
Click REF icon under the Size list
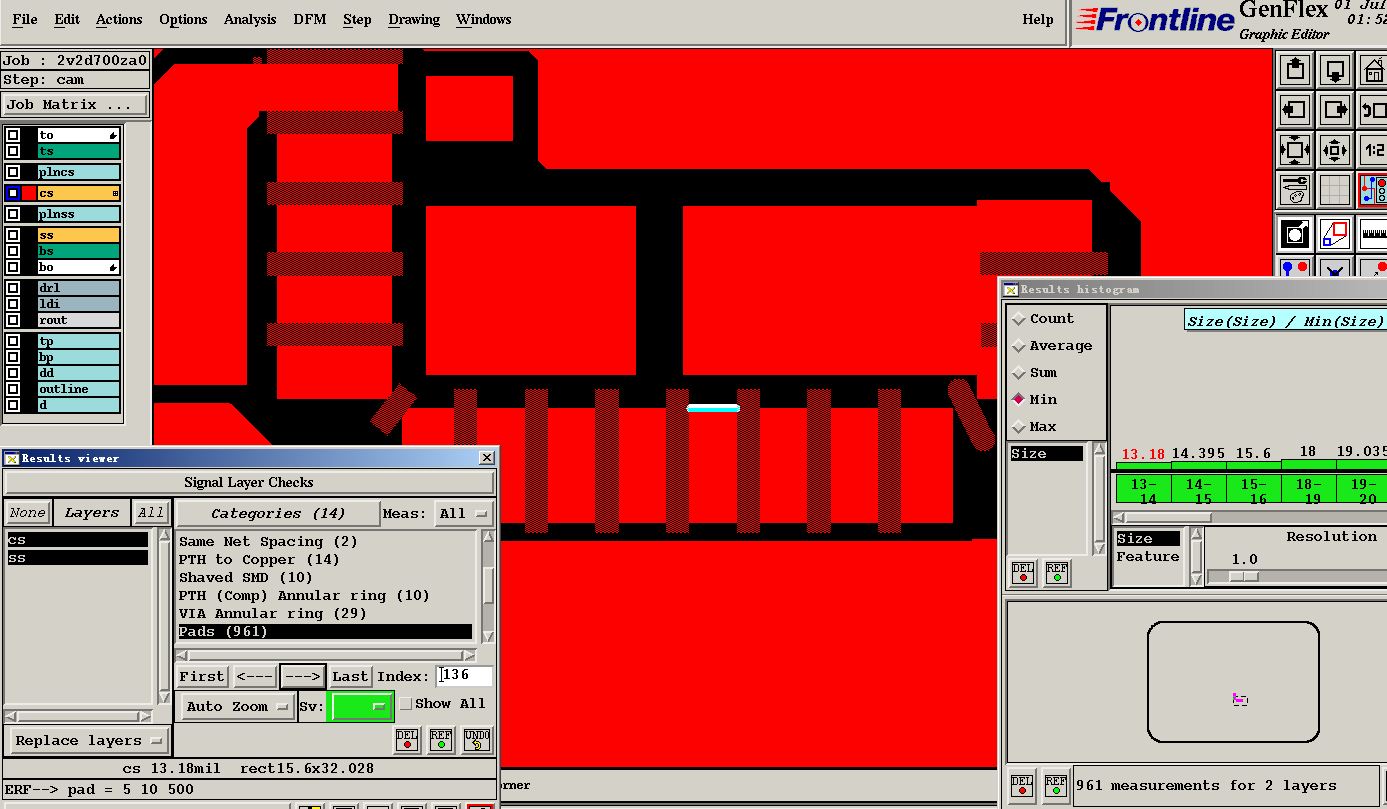point(1057,573)
